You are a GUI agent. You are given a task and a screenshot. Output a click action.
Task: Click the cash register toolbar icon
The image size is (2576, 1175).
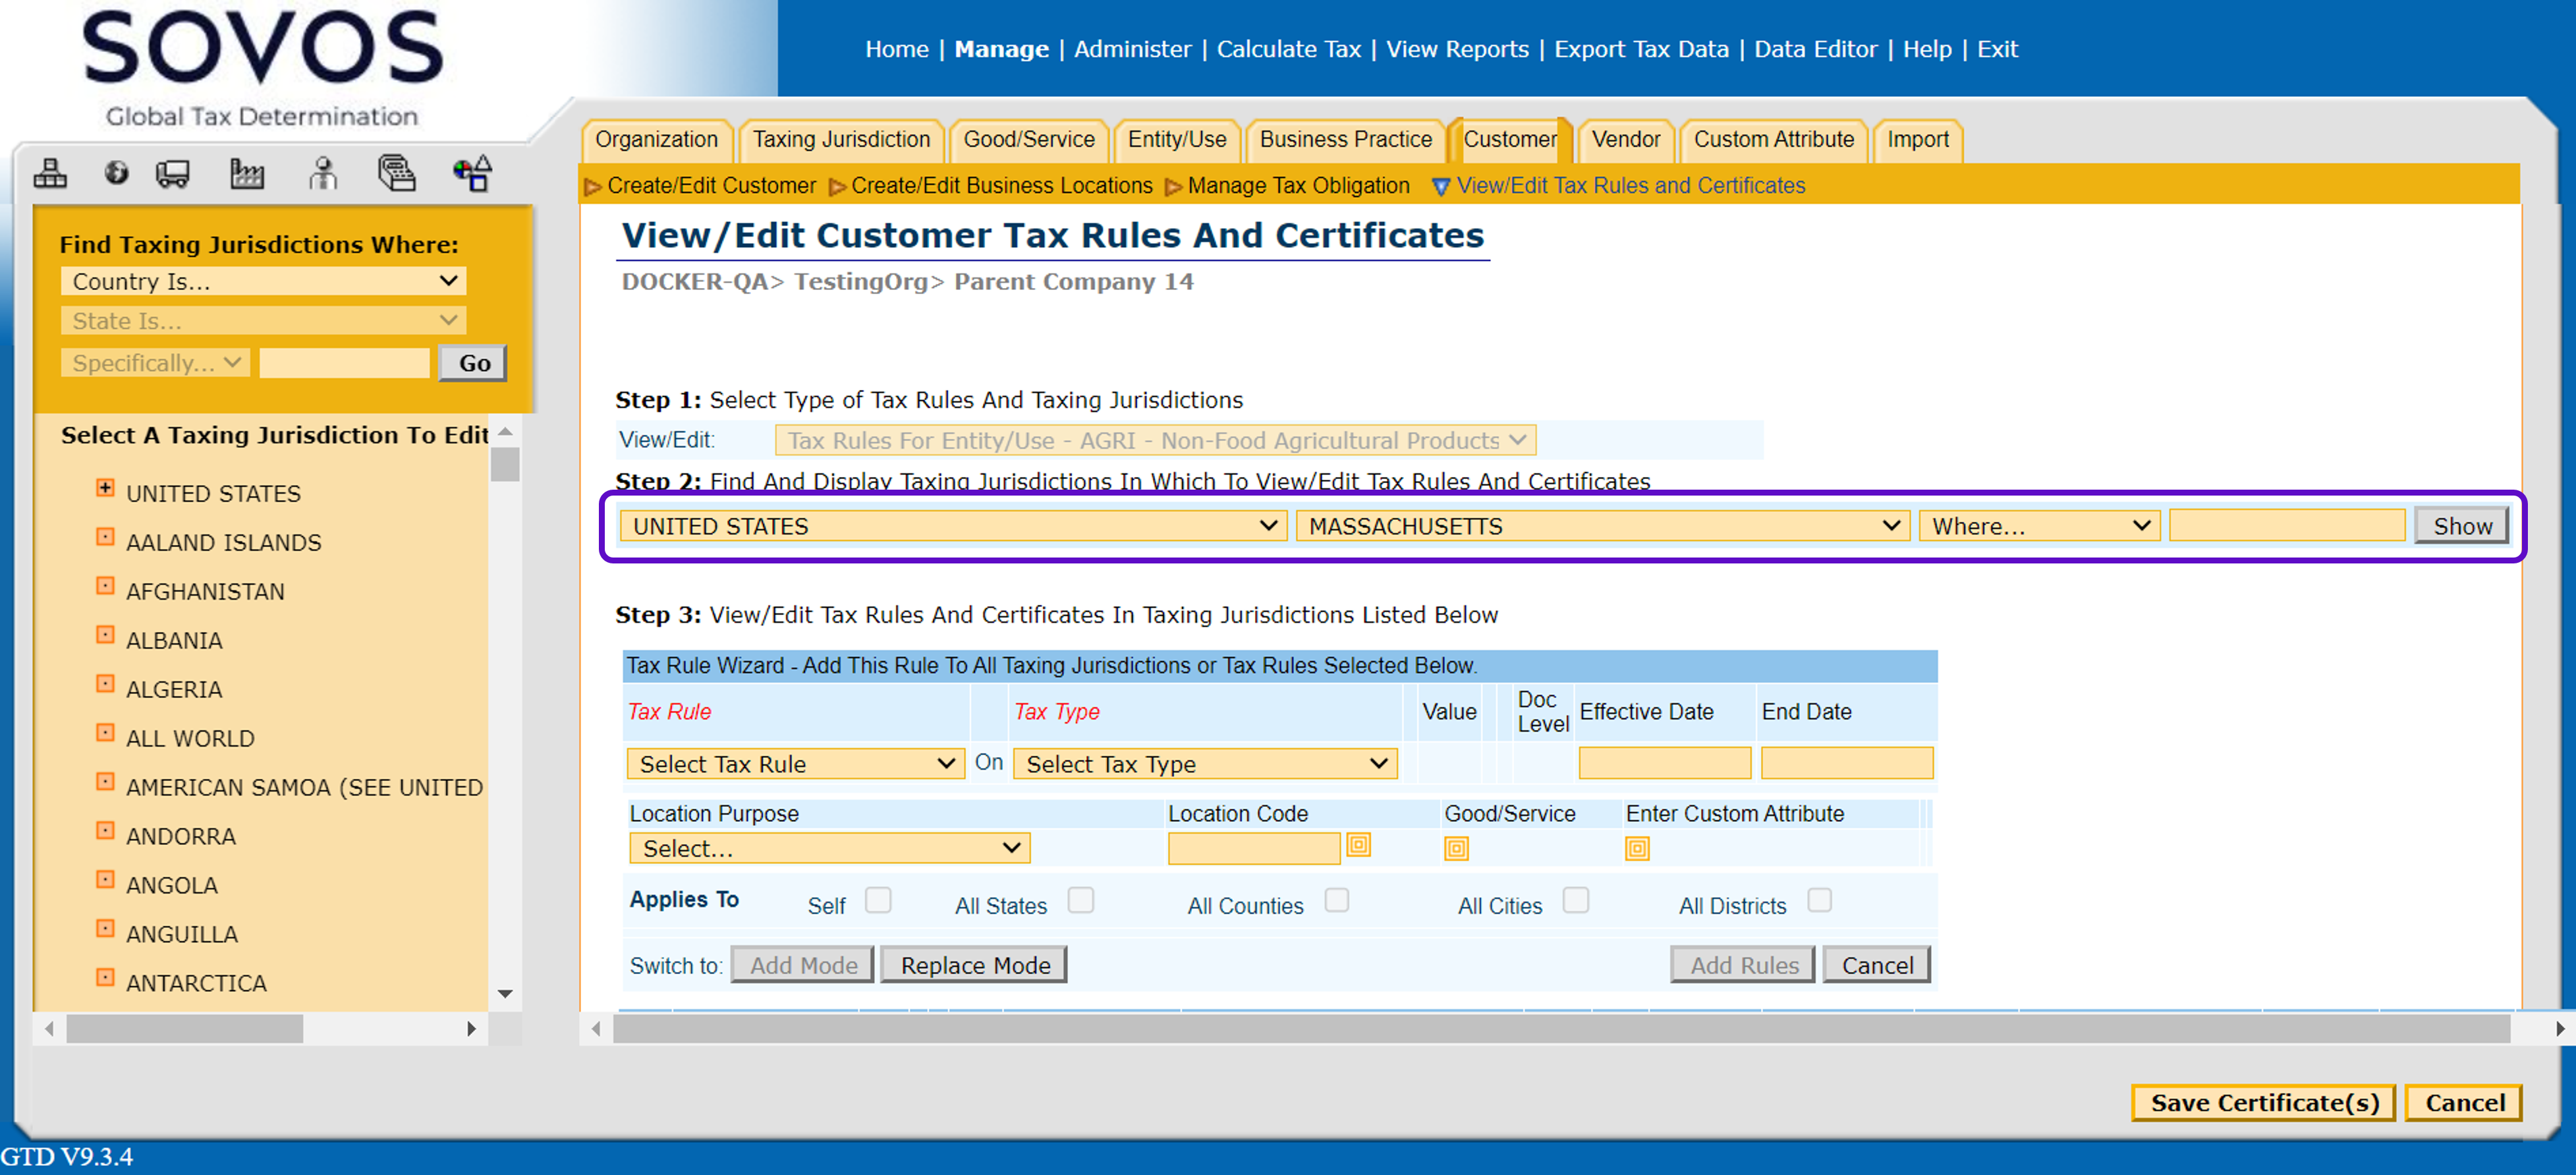396,173
